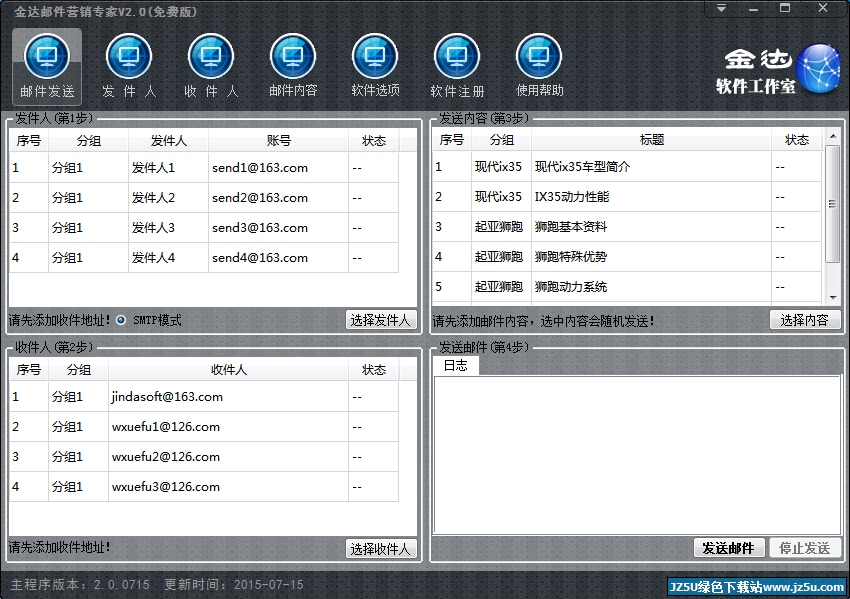Click scroll down arrow in content list
Viewport: 850px width, 599px height.
click(833, 298)
